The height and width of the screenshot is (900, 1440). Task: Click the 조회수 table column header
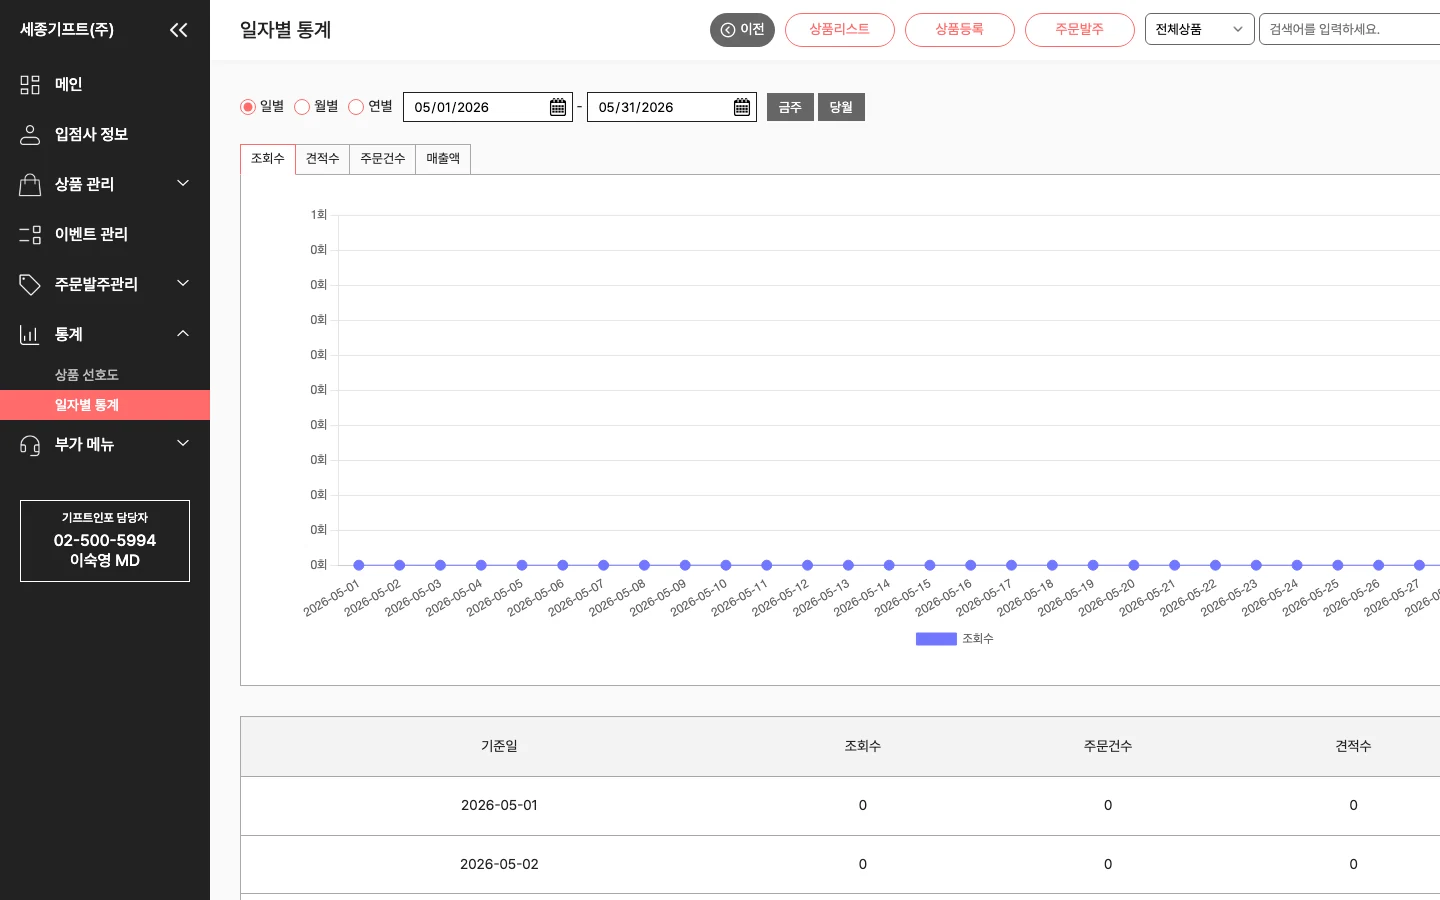pyautogui.click(x=862, y=746)
